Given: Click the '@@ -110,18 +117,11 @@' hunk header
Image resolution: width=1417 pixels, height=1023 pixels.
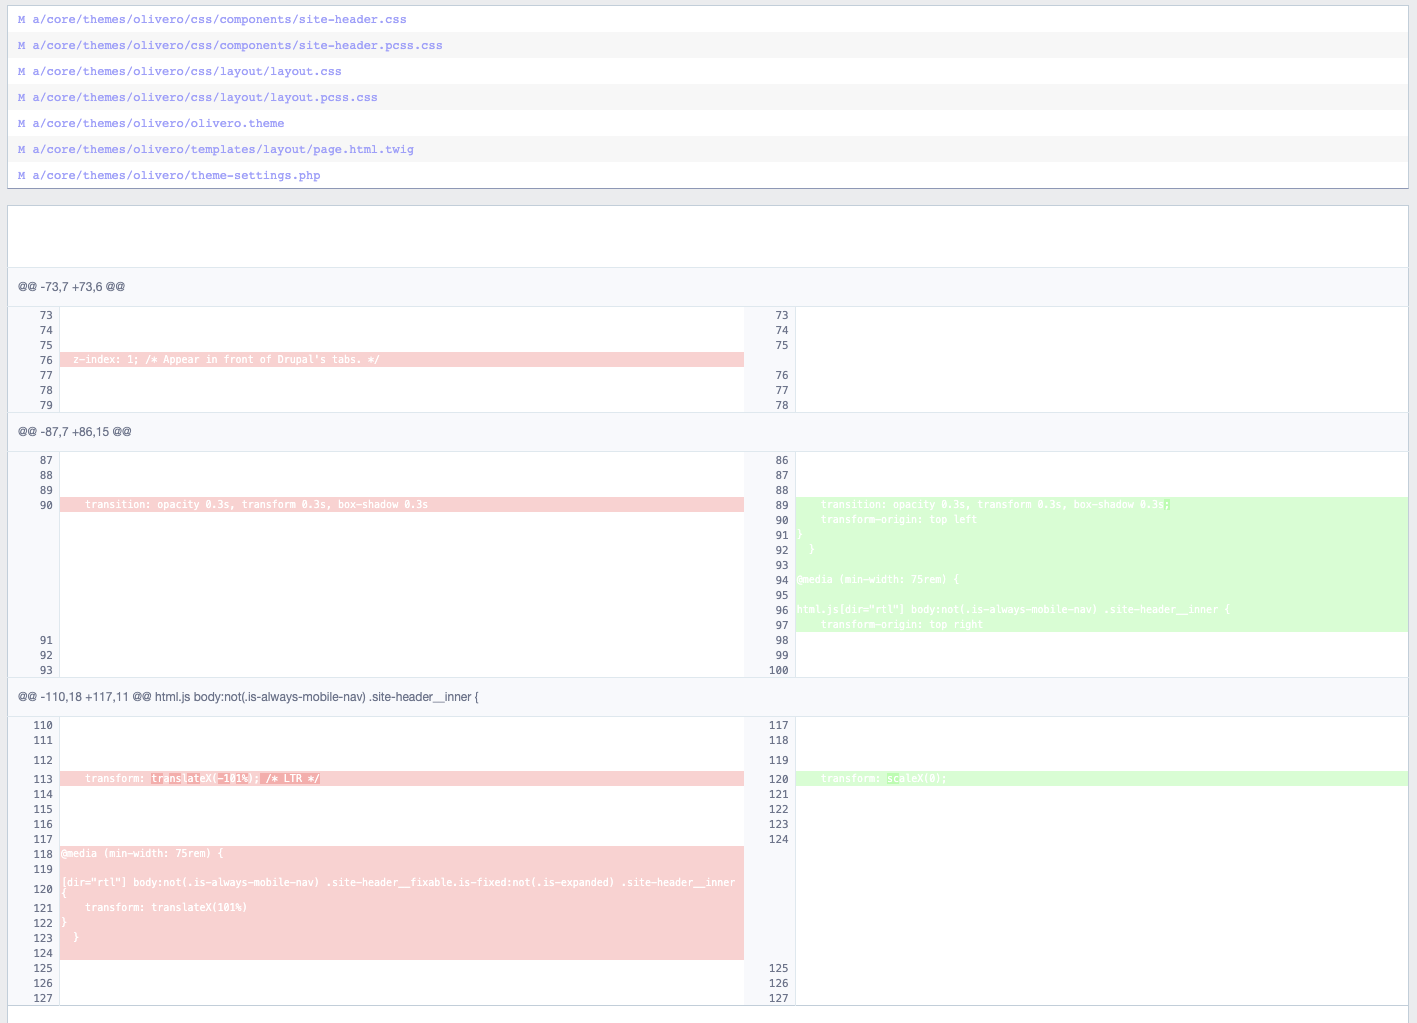Looking at the screenshot, I should (x=708, y=697).
